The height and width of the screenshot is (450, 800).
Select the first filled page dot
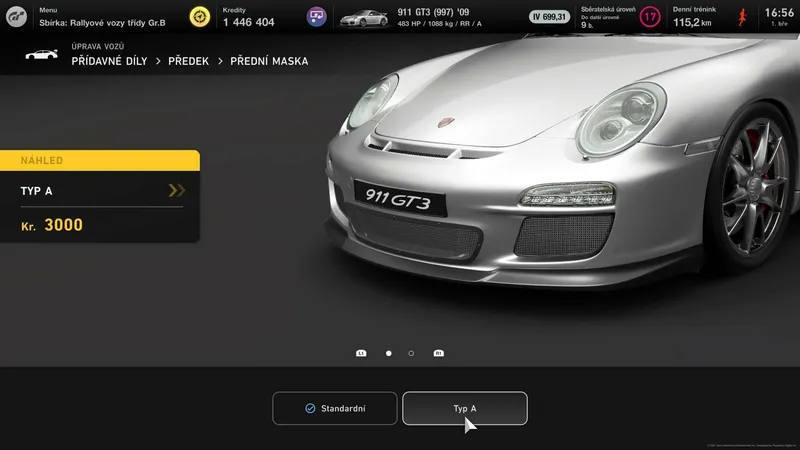[389, 353]
